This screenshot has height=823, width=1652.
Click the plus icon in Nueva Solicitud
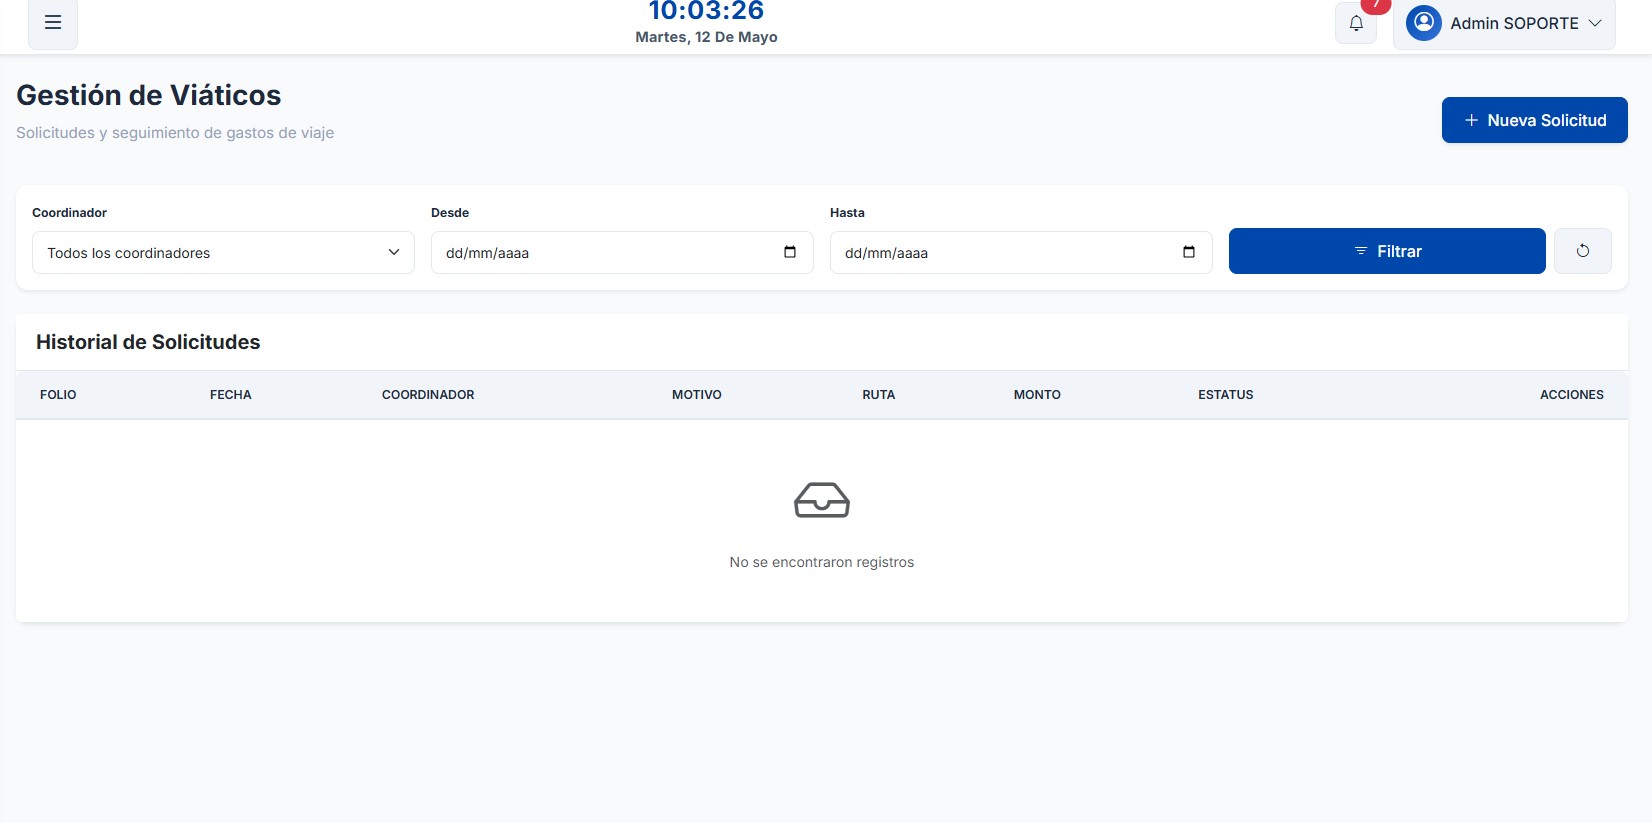(1471, 120)
